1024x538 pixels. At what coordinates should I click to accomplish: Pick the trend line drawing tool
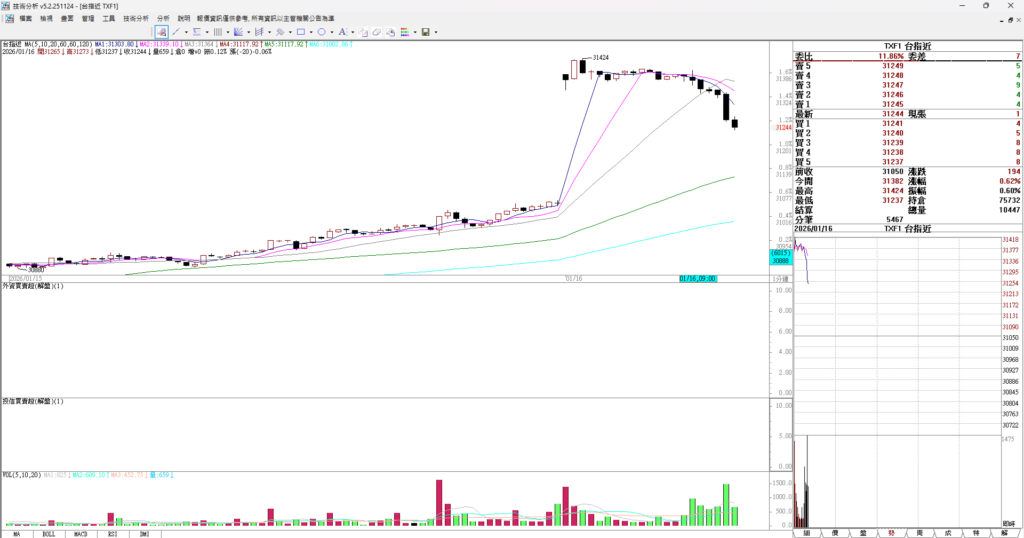tap(175, 32)
